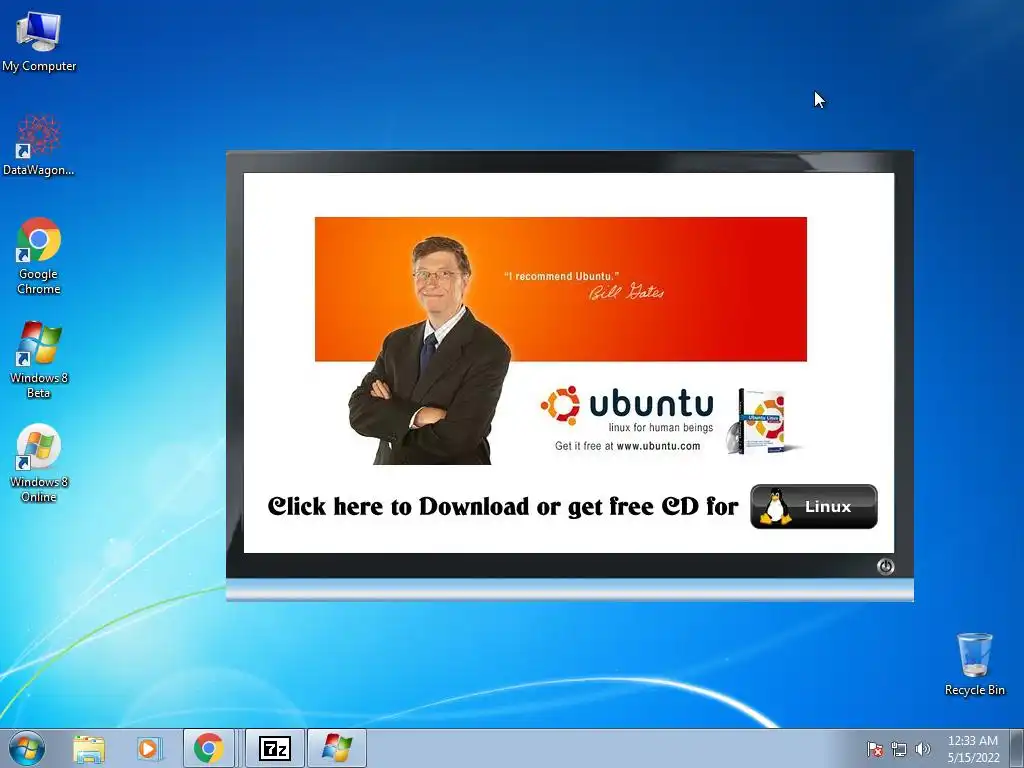The height and width of the screenshot is (768, 1024).
Task: Select Google Chrome desktop shortcut
Action: point(39,256)
